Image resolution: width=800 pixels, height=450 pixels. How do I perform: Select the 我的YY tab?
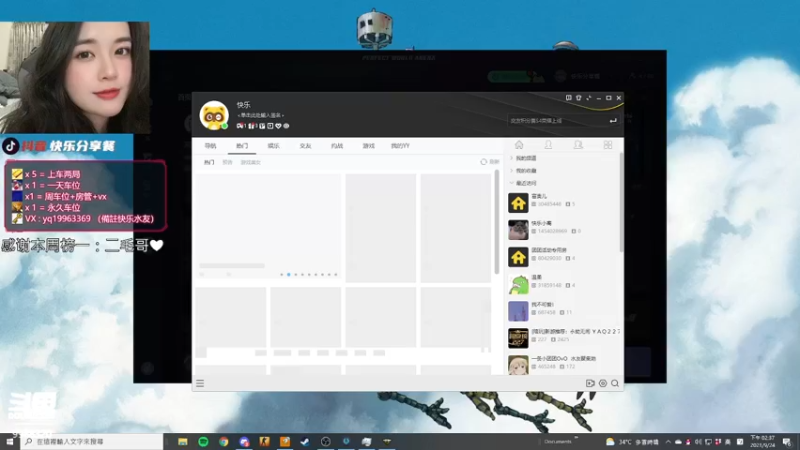400,146
